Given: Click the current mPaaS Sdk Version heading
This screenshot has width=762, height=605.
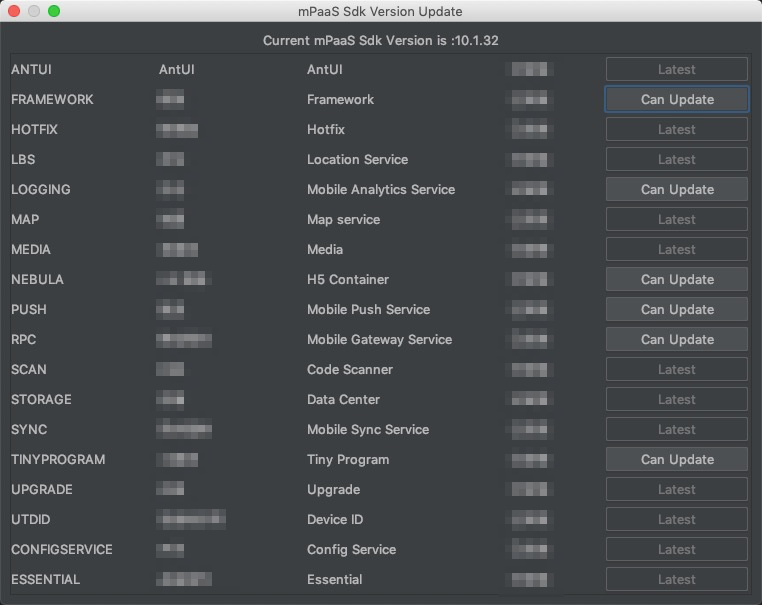Looking at the screenshot, I should pos(381,40).
